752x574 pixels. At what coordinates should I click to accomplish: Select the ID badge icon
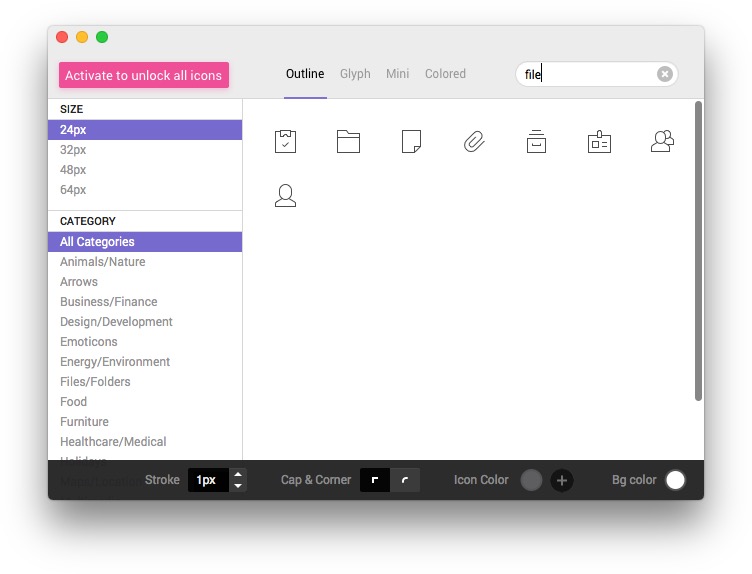599,141
